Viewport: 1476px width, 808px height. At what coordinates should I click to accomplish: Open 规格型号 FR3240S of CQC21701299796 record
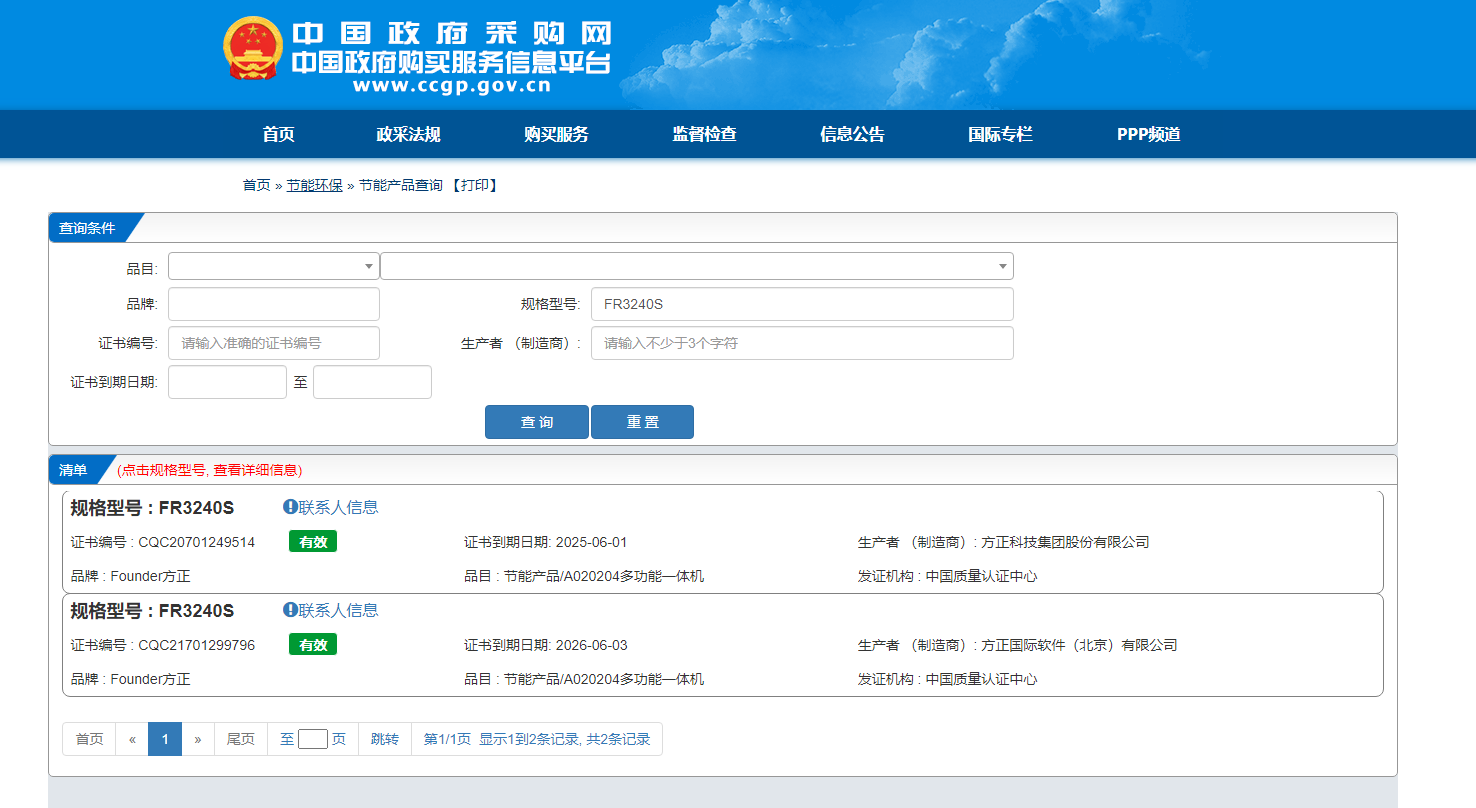152,611
